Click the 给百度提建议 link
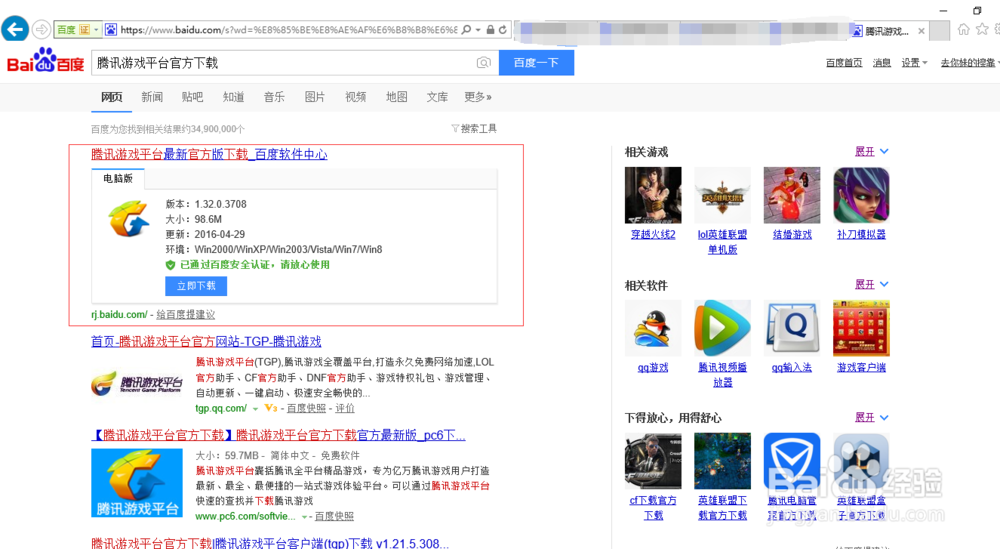 pos(186,314)
